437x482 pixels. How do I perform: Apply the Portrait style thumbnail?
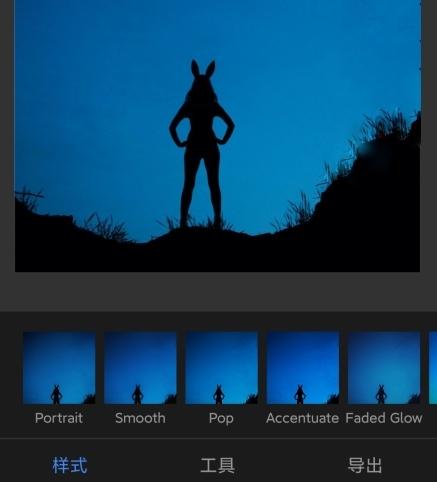(59, 368)
